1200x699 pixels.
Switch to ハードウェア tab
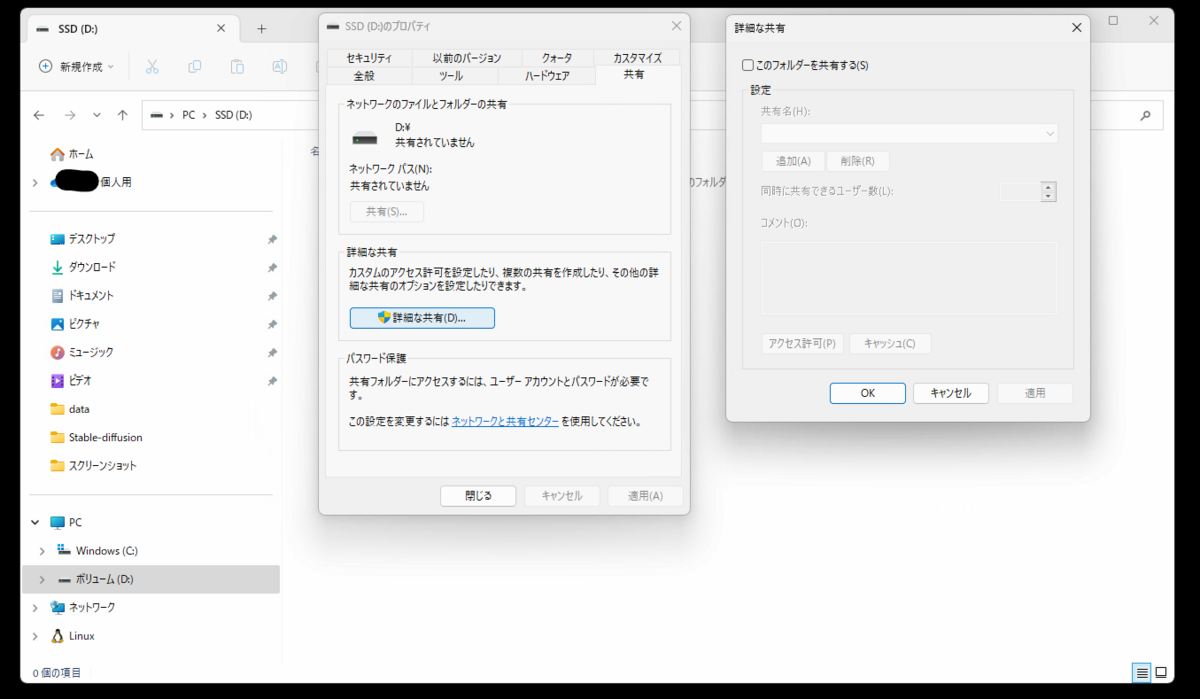tap(547, 75)
